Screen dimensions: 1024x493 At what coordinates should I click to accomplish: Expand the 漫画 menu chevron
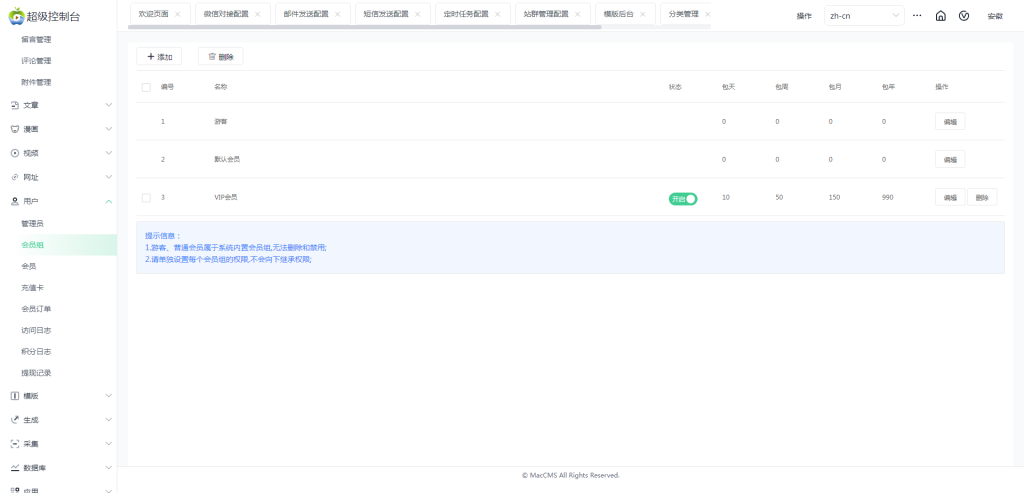(x=109, y=129)
